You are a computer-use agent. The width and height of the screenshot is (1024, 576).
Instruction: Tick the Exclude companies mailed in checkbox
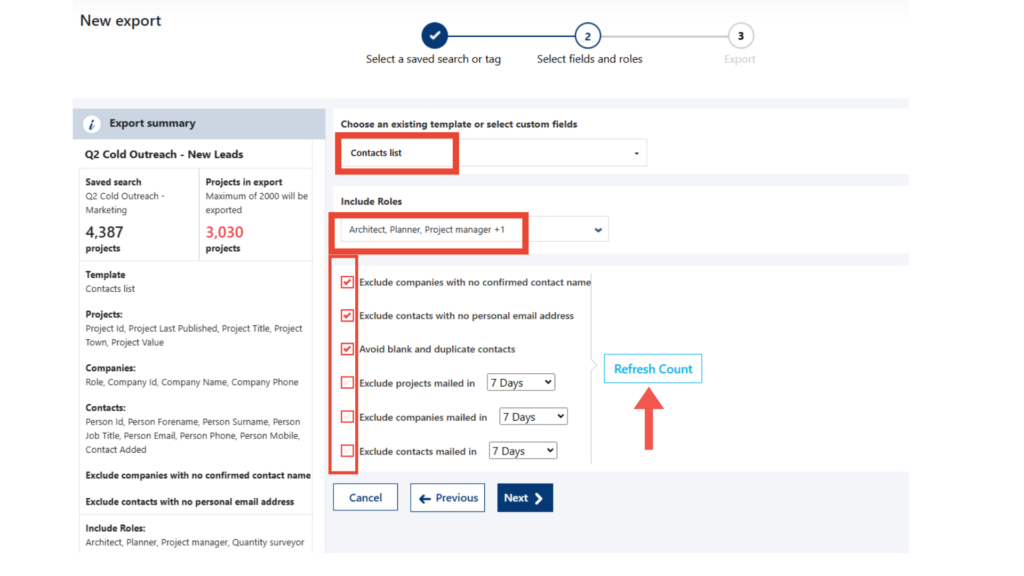click(x=347, y=417)
